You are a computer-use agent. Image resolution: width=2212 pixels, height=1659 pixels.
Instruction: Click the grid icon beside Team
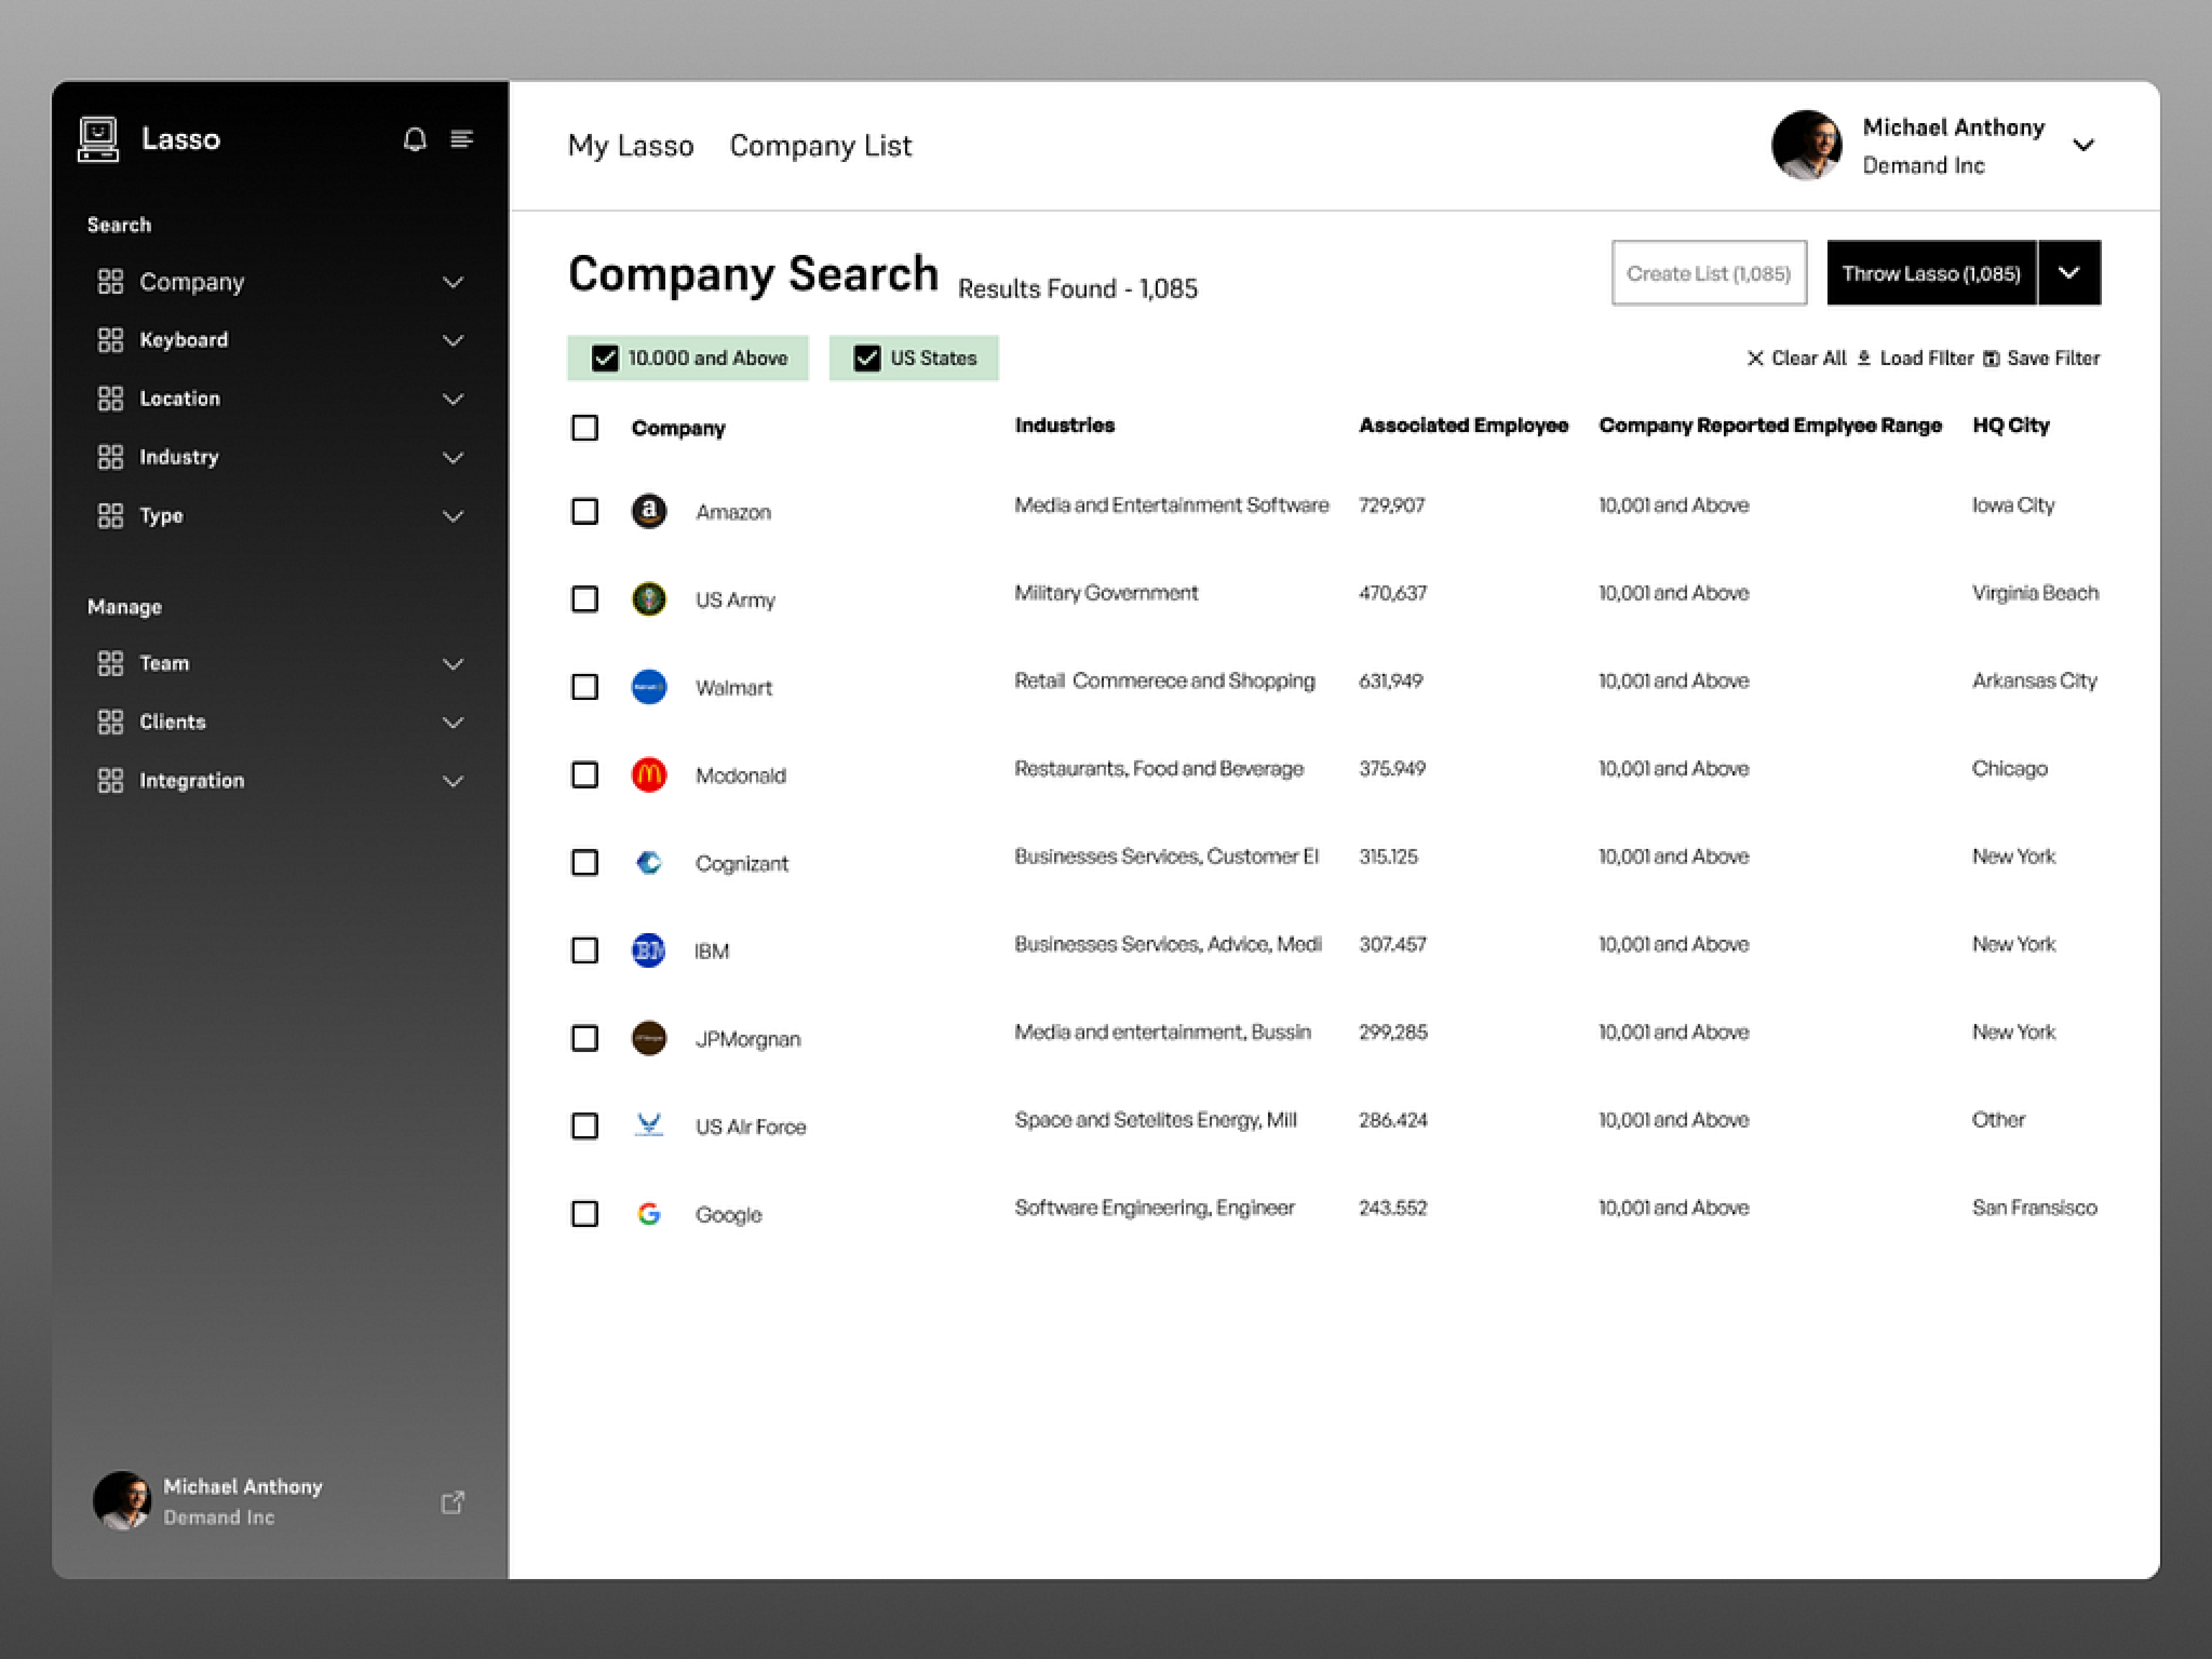tap(110, 664)
